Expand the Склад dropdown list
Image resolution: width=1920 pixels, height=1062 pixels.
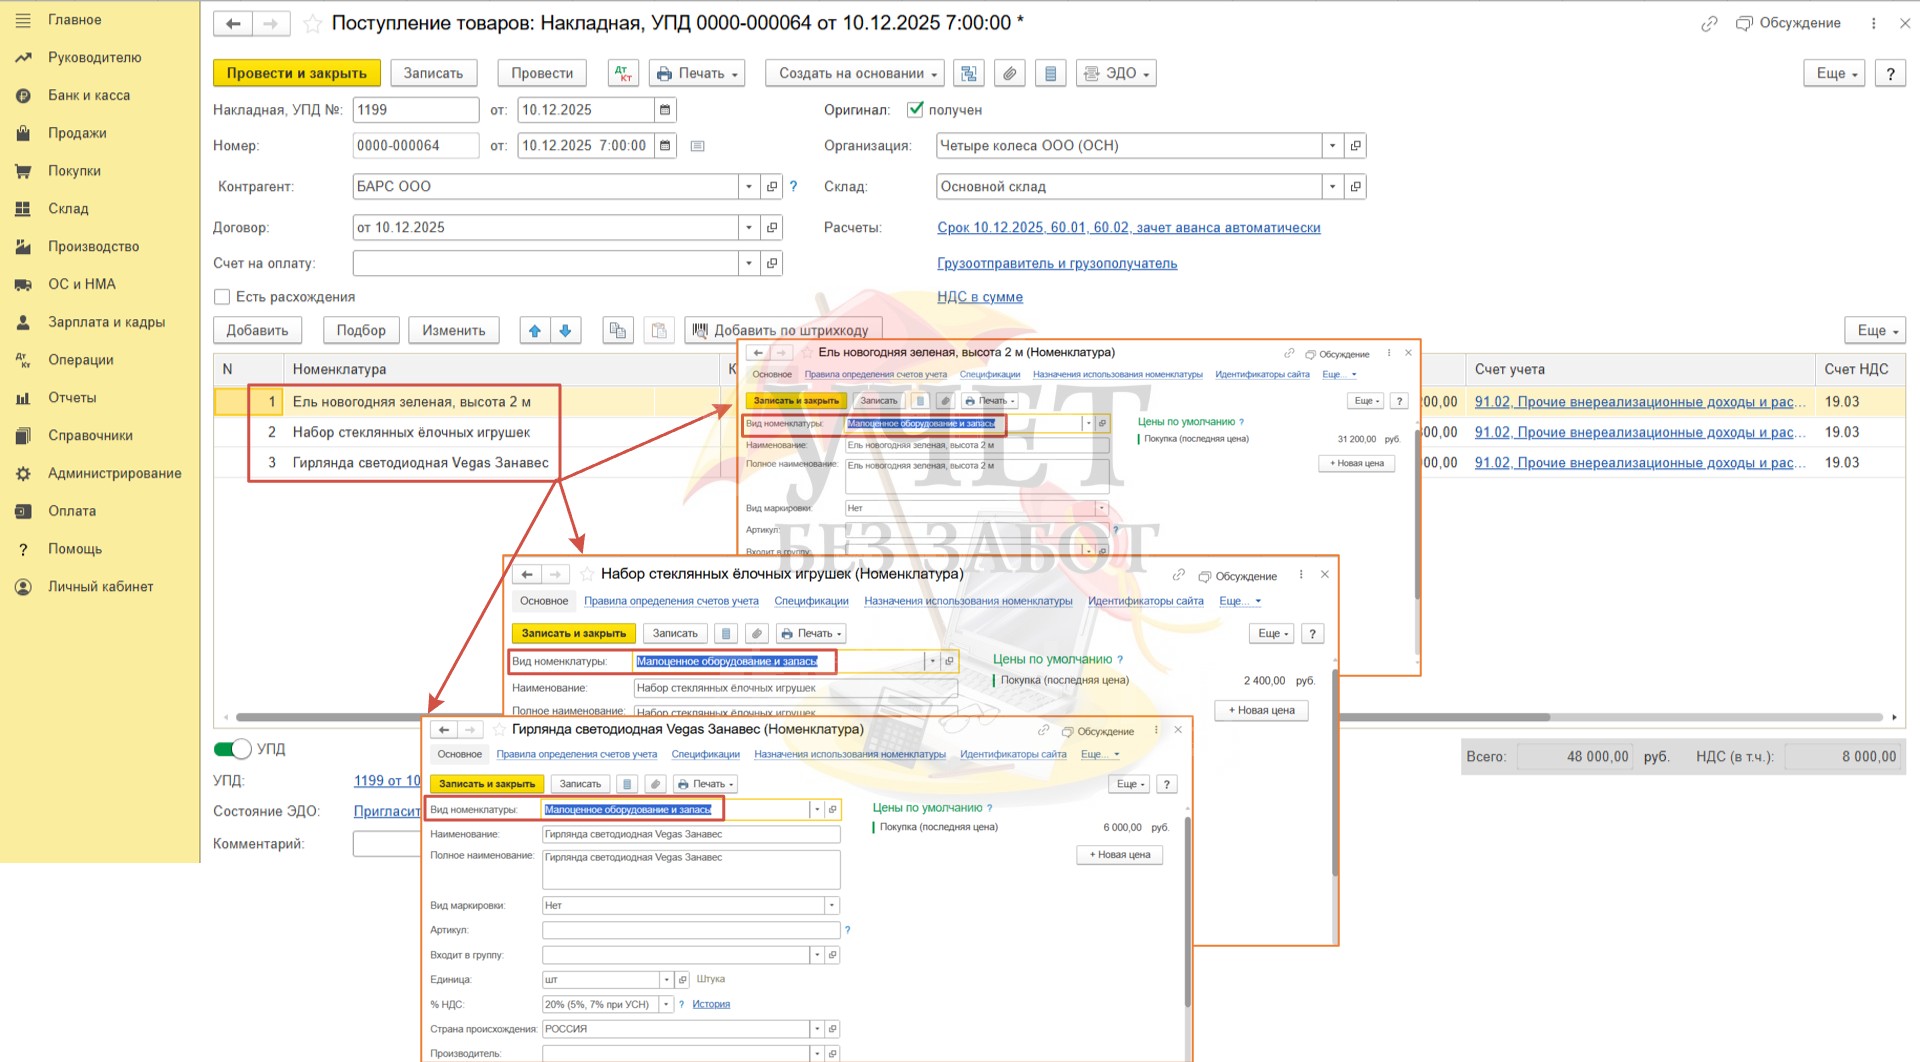pos(1332,187)
